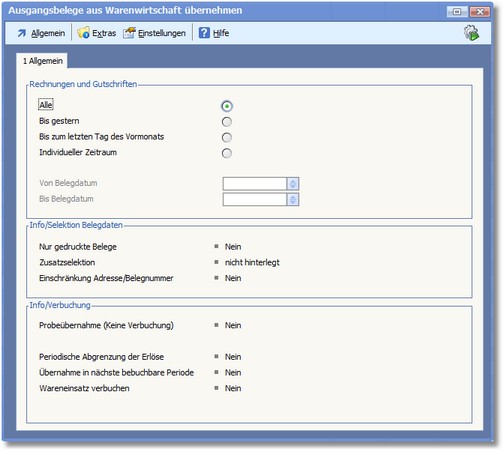Open the Bis Belegdatum date spinner
Screen dimensions: 504x452
(293, 199)
